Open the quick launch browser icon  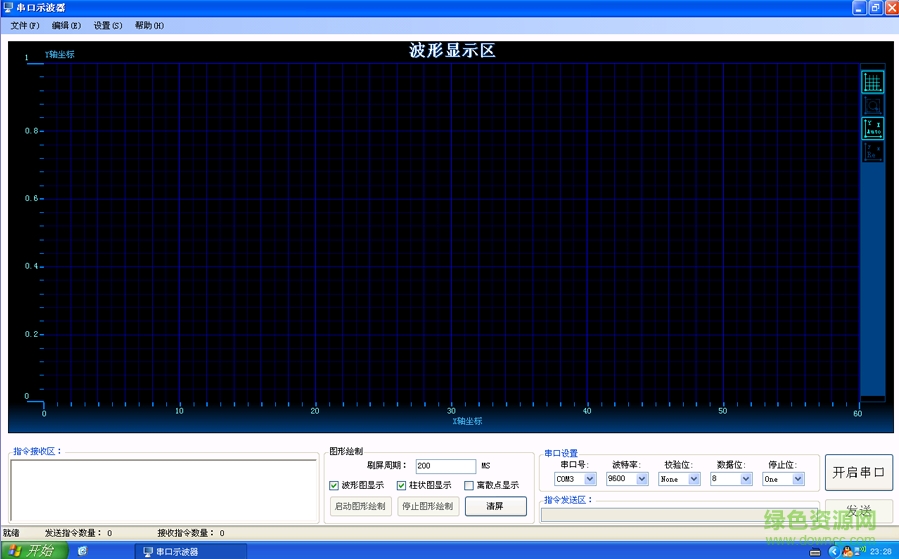(x=82, y=551)
